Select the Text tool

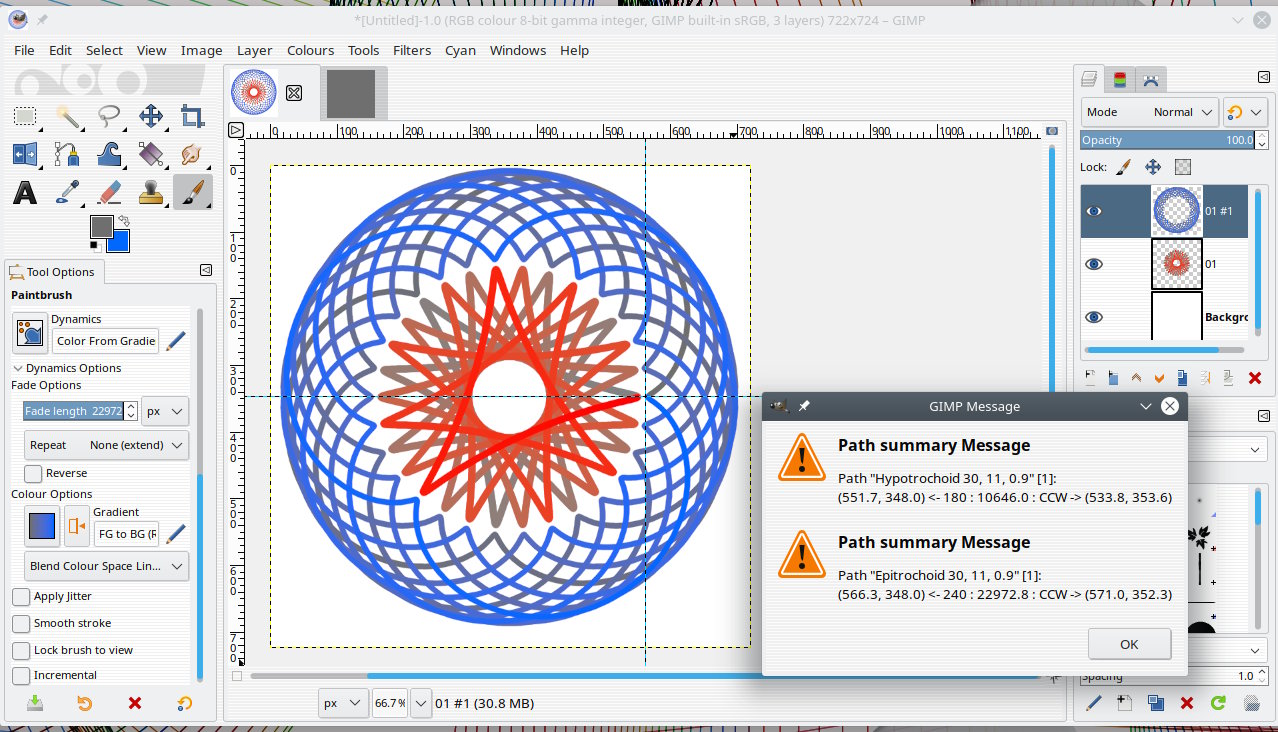[25, 192]
